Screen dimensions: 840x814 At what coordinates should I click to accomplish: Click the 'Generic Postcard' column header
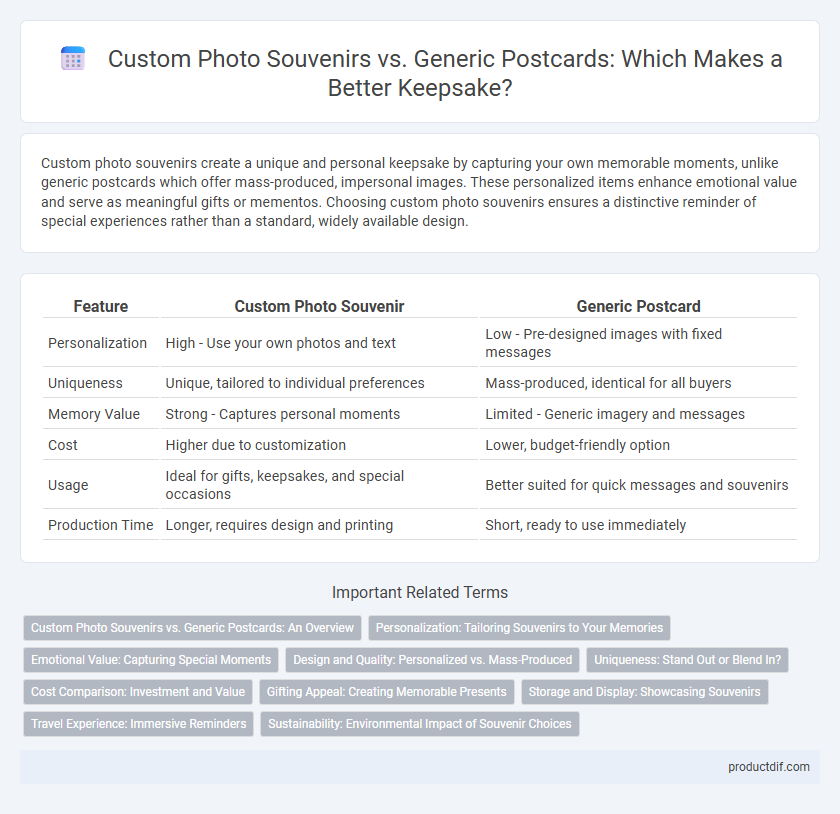point(639,306)
